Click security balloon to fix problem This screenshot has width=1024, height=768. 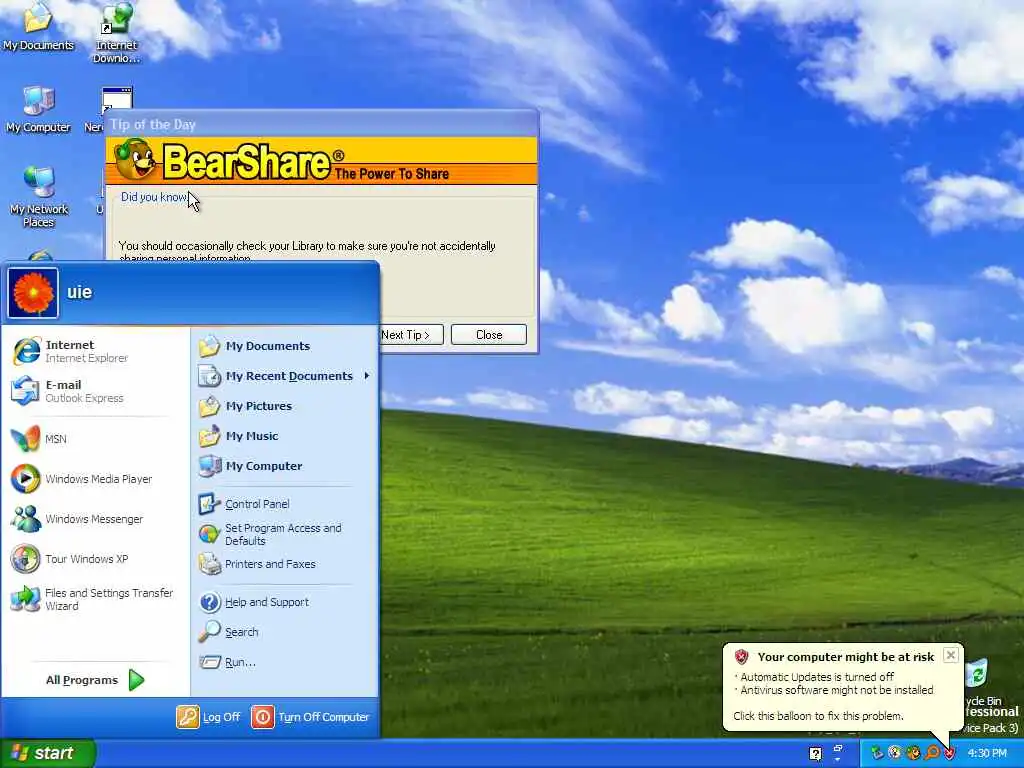(x=842, y=687)
